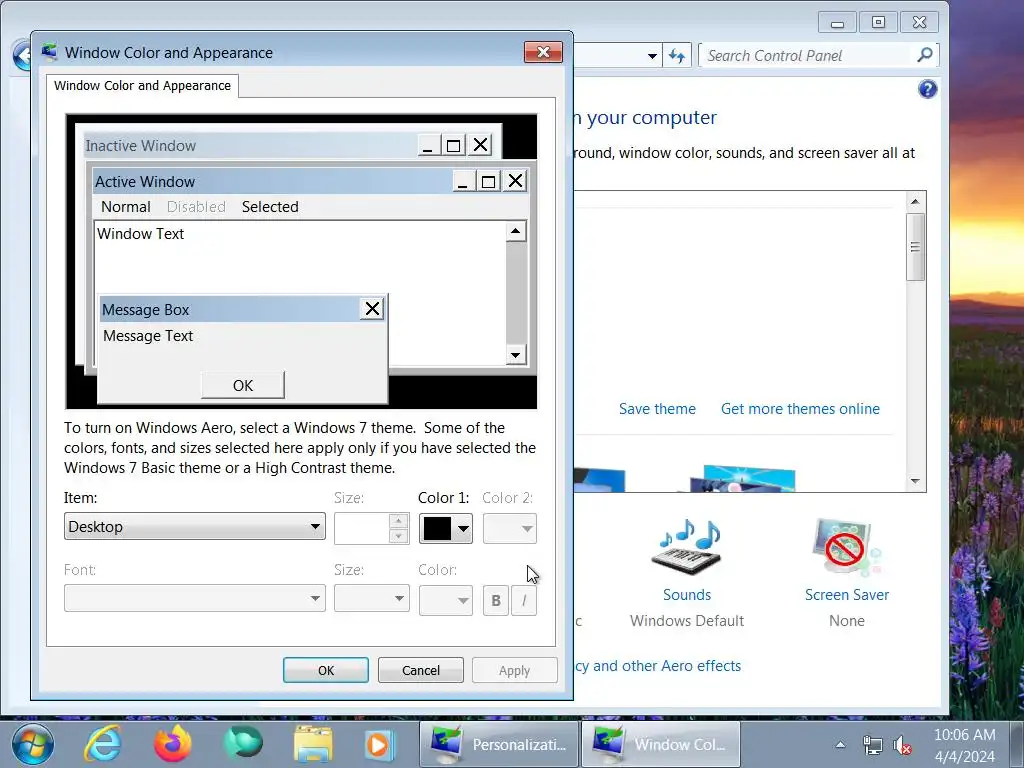Click the search magnifier icon
This screenshot has width=1024, height=768.
coord(925,55)
